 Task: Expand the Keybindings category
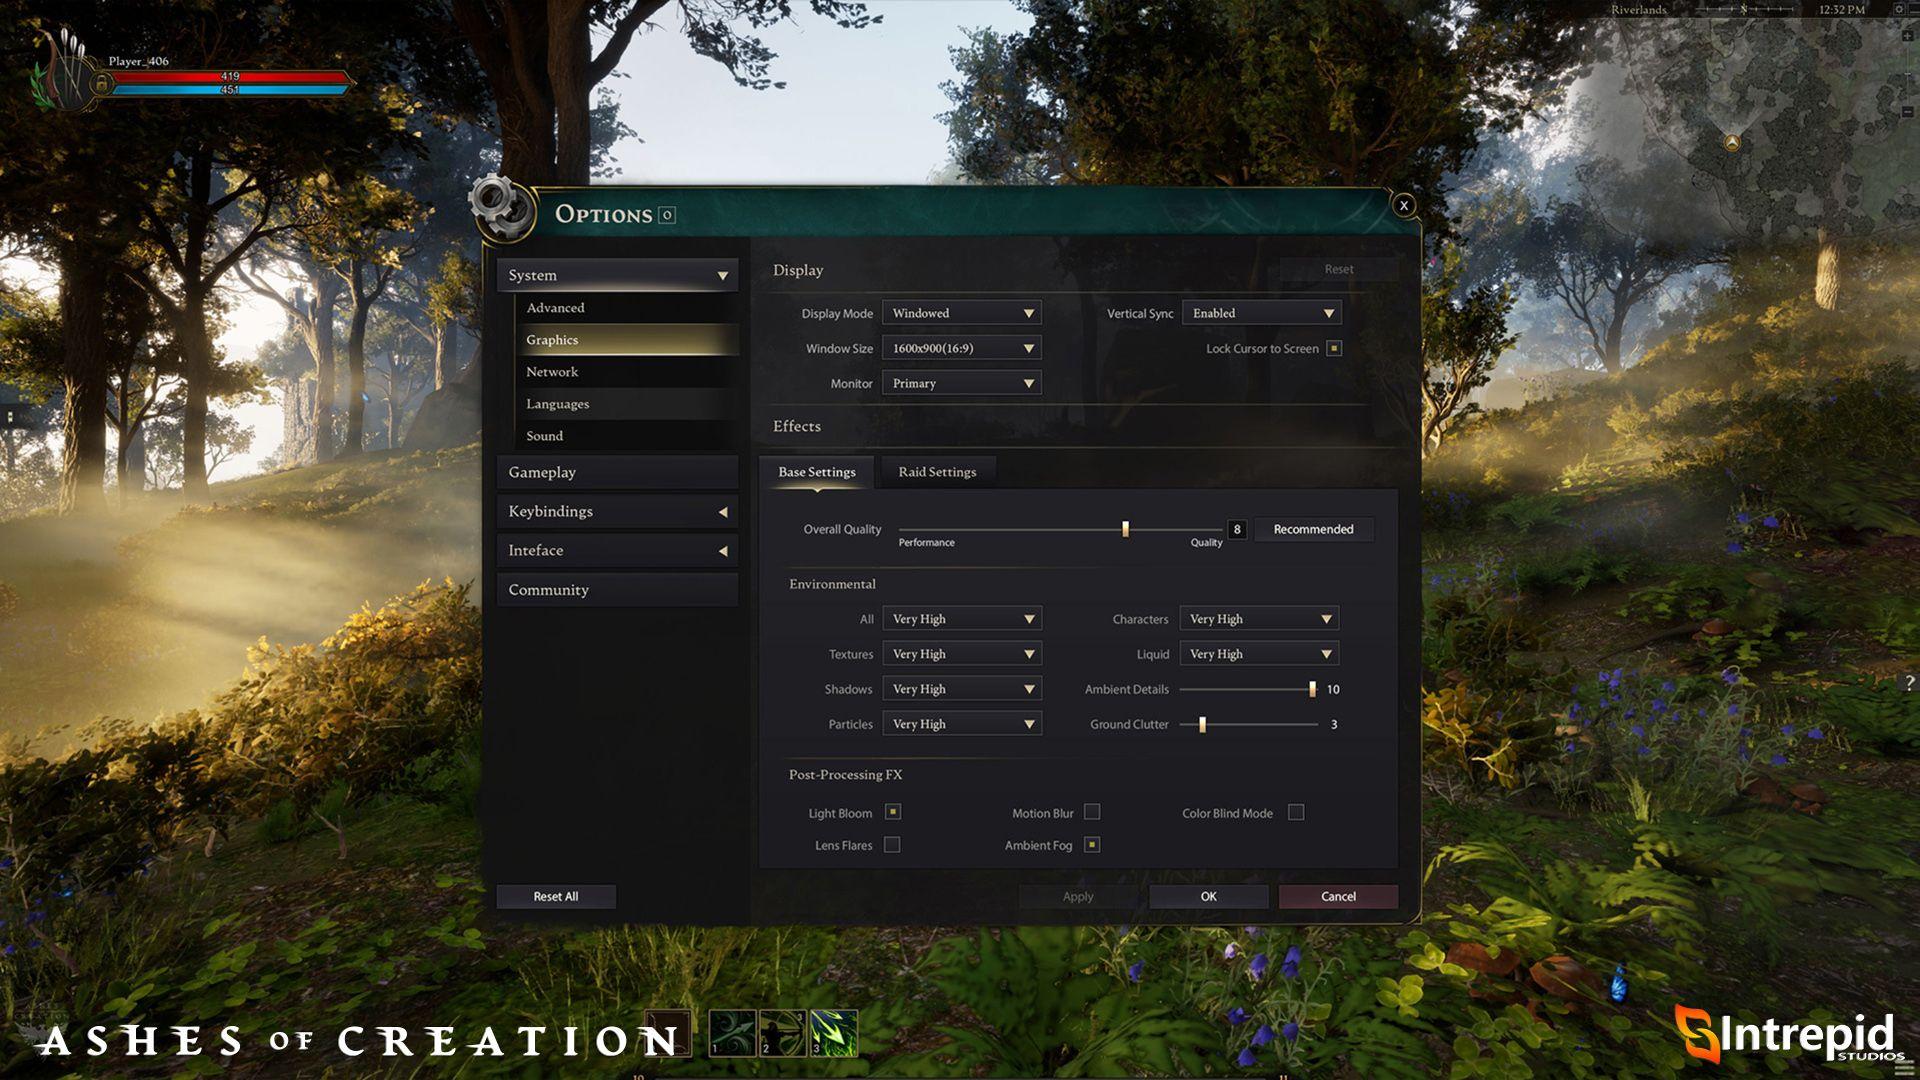617,511
